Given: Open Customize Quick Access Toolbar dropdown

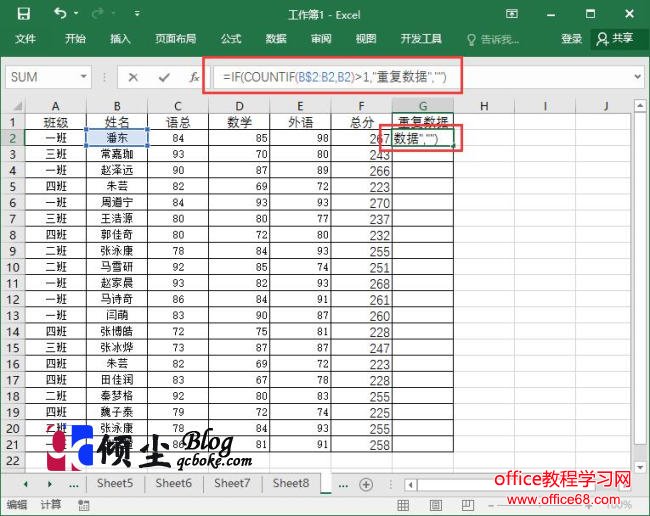Looking at the screenshot, I should pyautogui.click(x=137, y=14).
